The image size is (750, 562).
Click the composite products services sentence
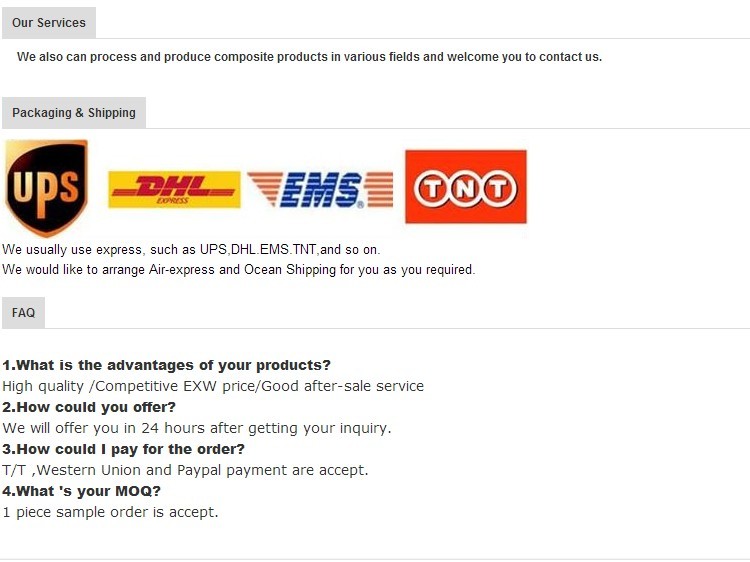tap(309, 57)
